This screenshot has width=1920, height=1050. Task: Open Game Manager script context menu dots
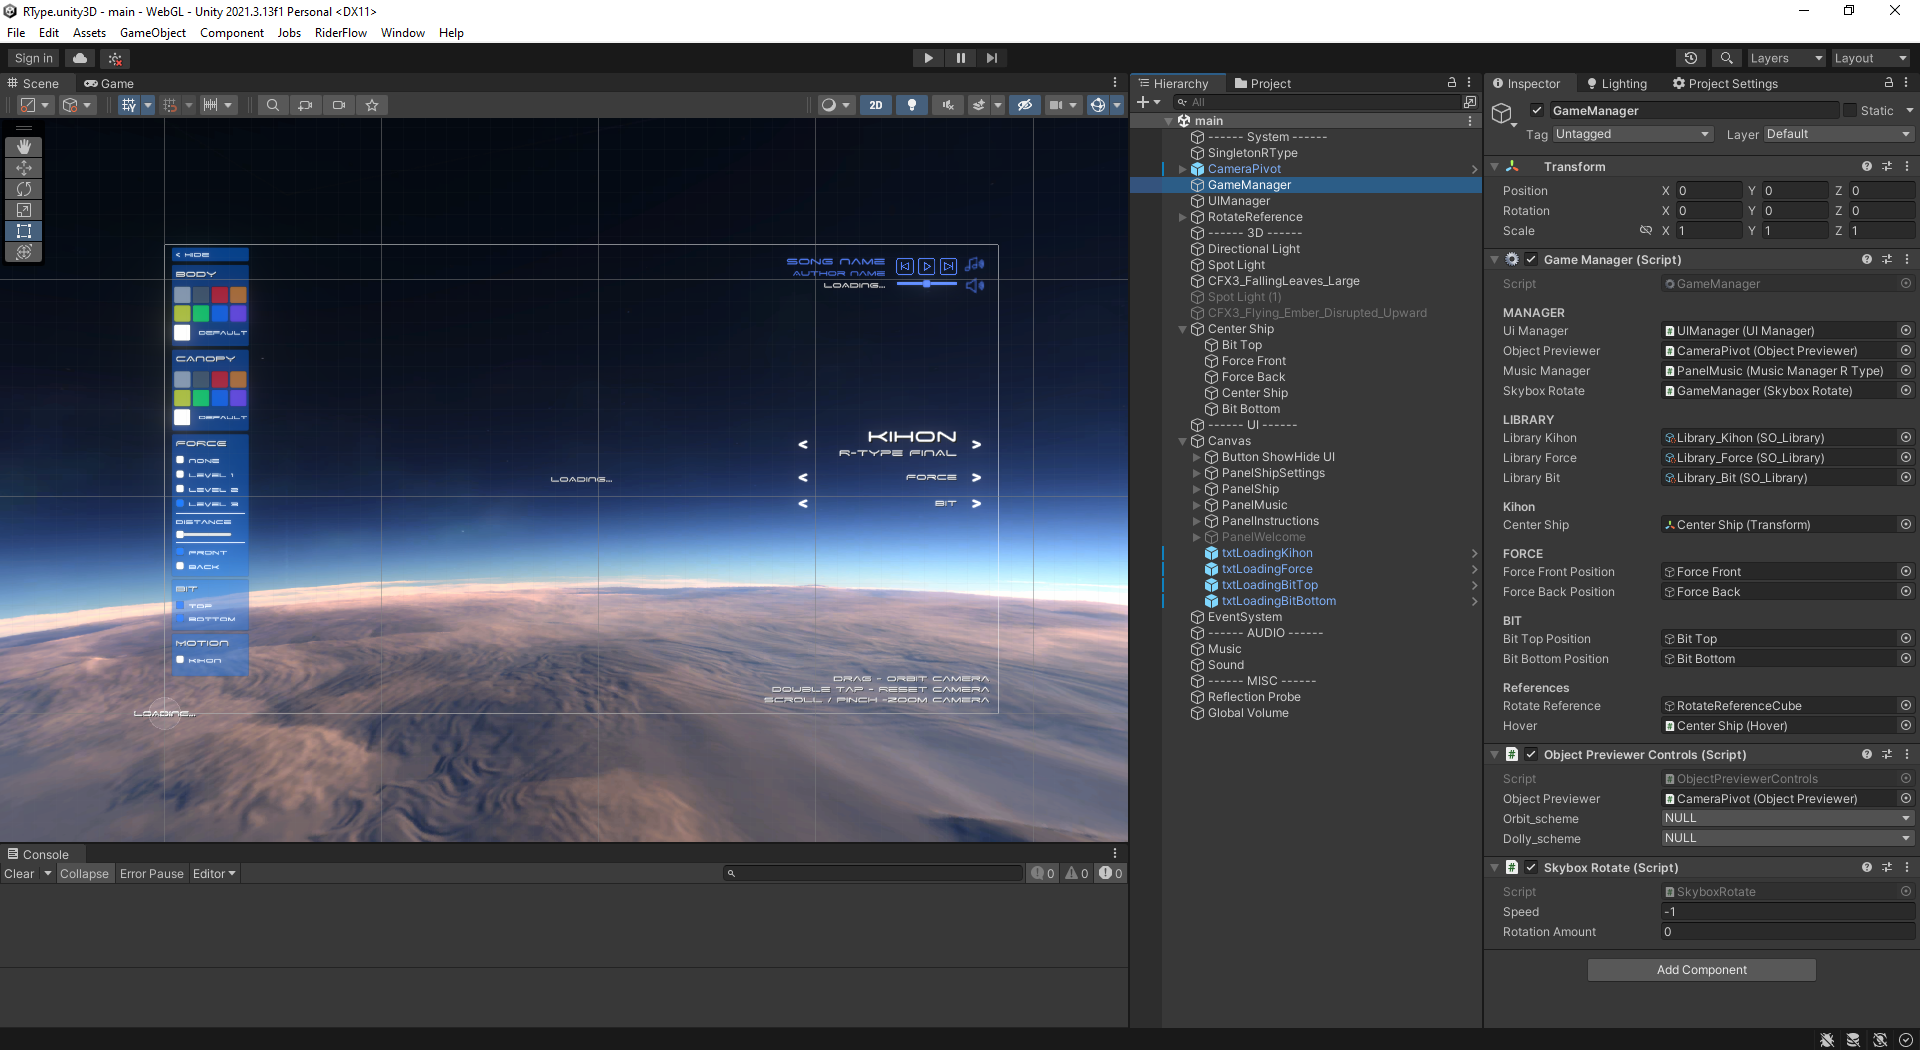pyautogui.click(x=1907, y=259)
